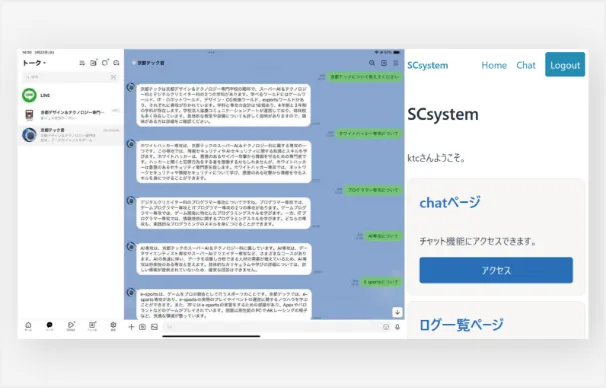This screenshot has height=388, width=606.
Task: Open the photo gallery icon in the message bar
Action: tap(154, 327)
